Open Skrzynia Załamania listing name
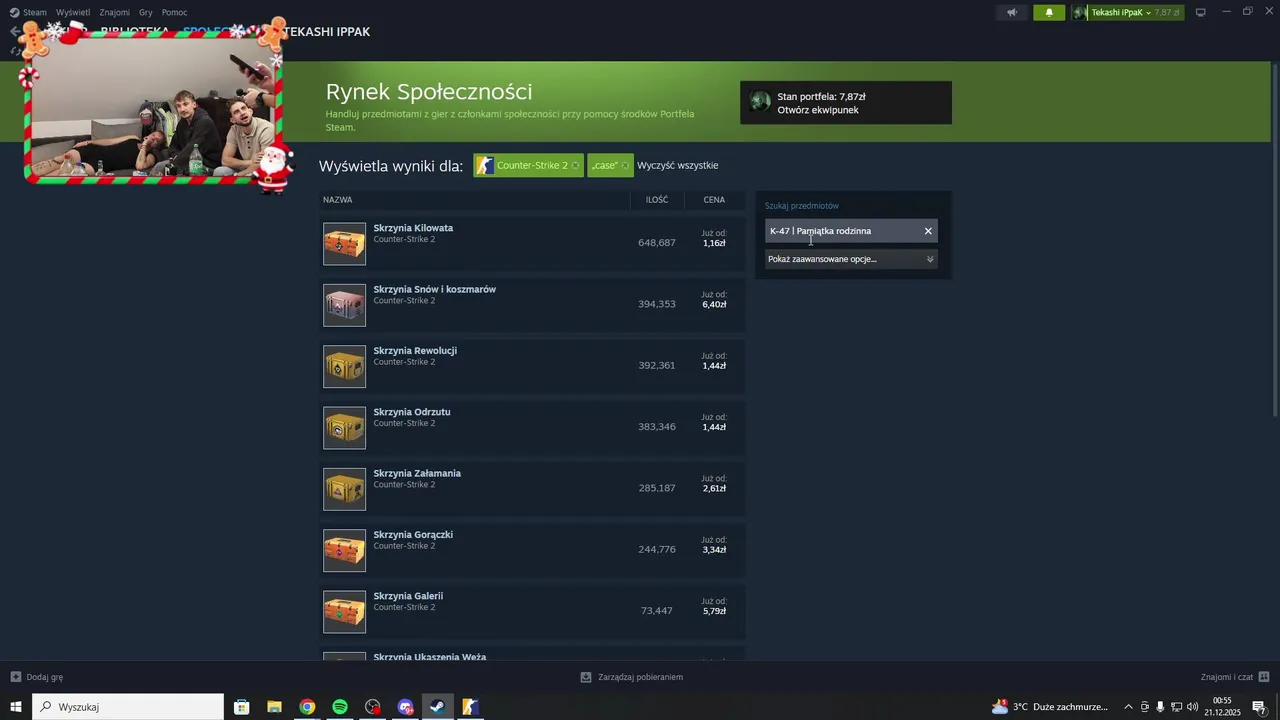The image size is (1280, 720). 417,473
